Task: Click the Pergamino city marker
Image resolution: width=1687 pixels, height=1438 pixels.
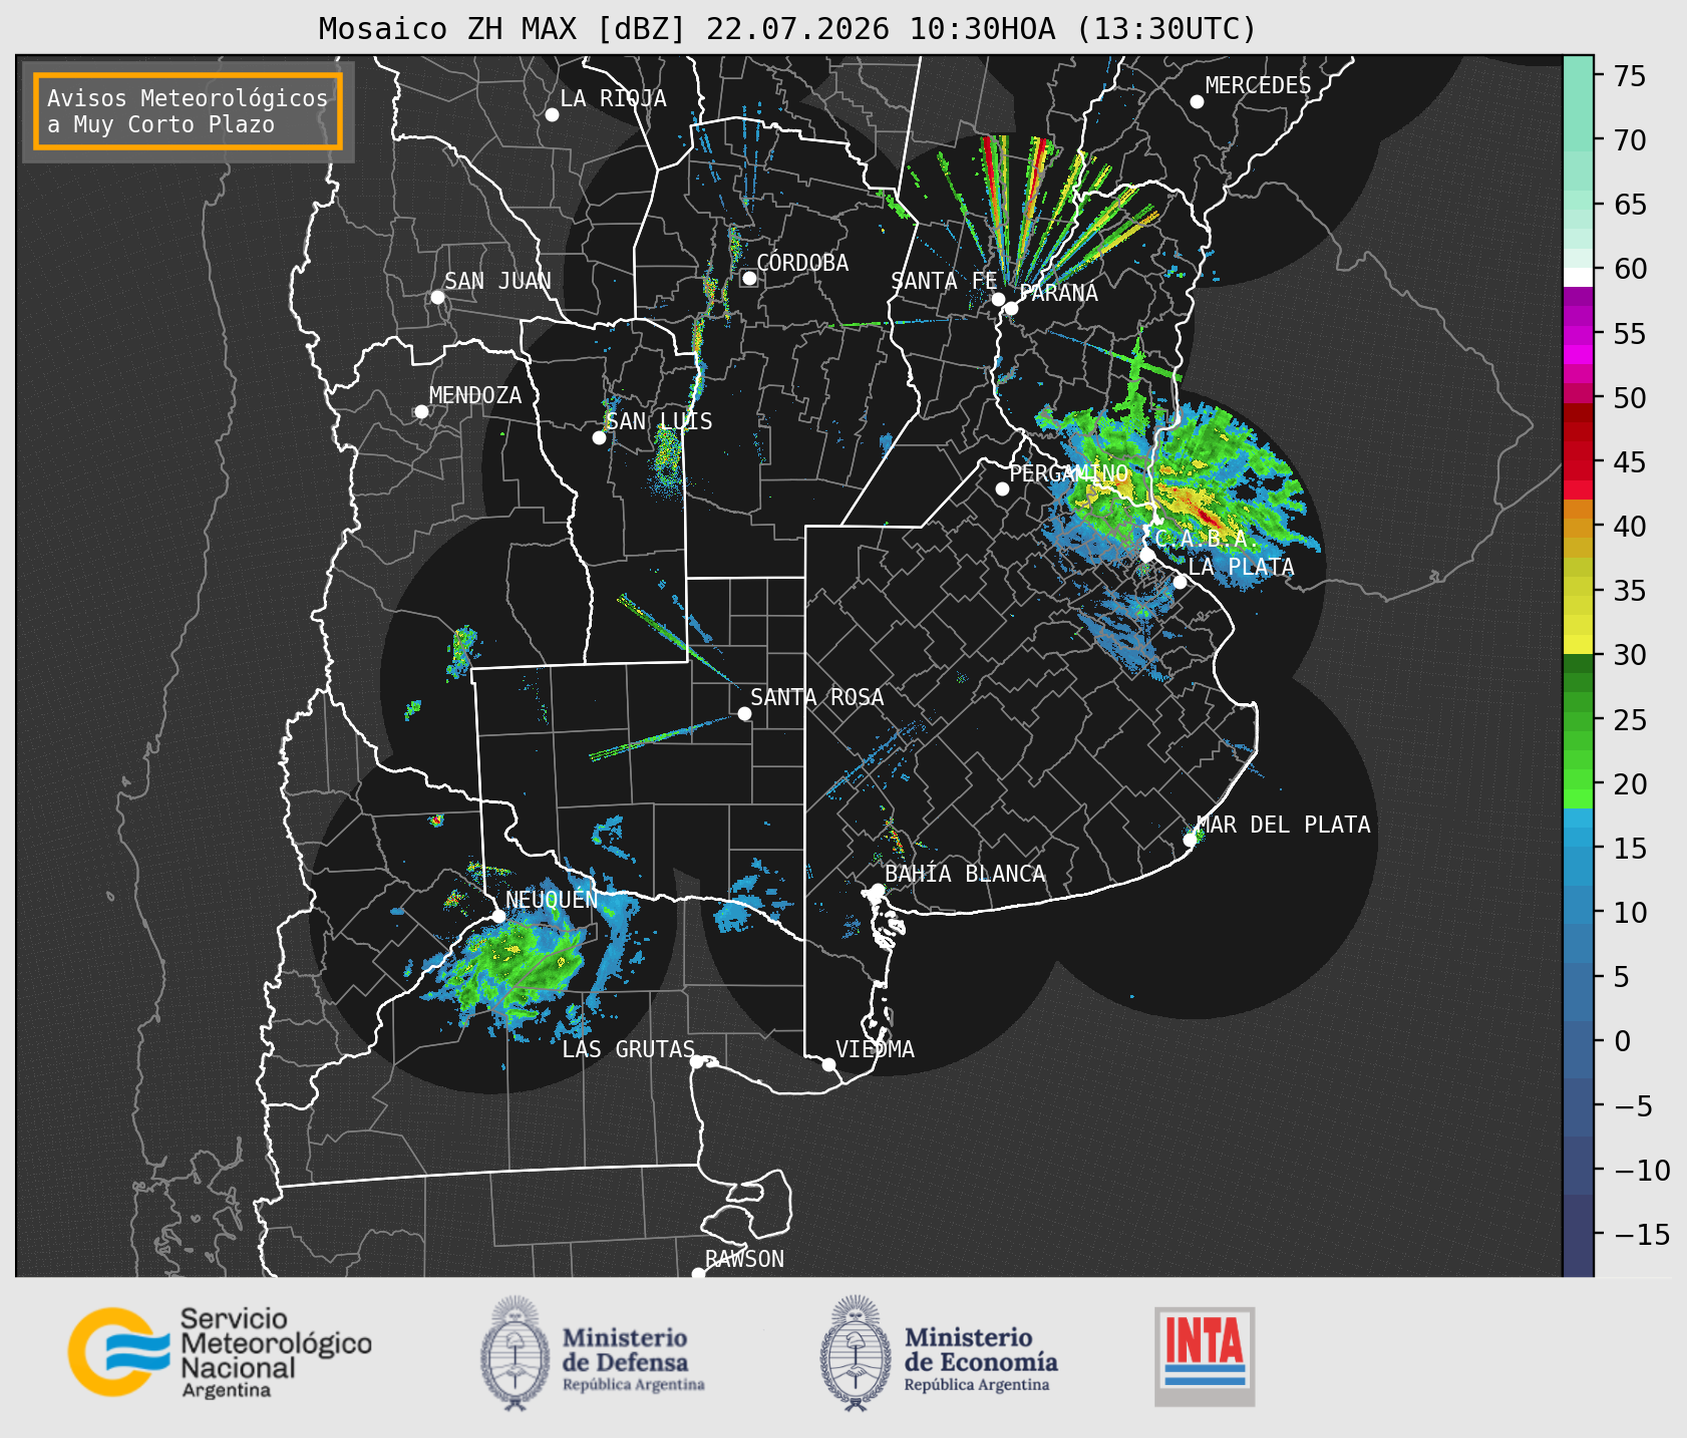Action: [x=1002, y=489]
